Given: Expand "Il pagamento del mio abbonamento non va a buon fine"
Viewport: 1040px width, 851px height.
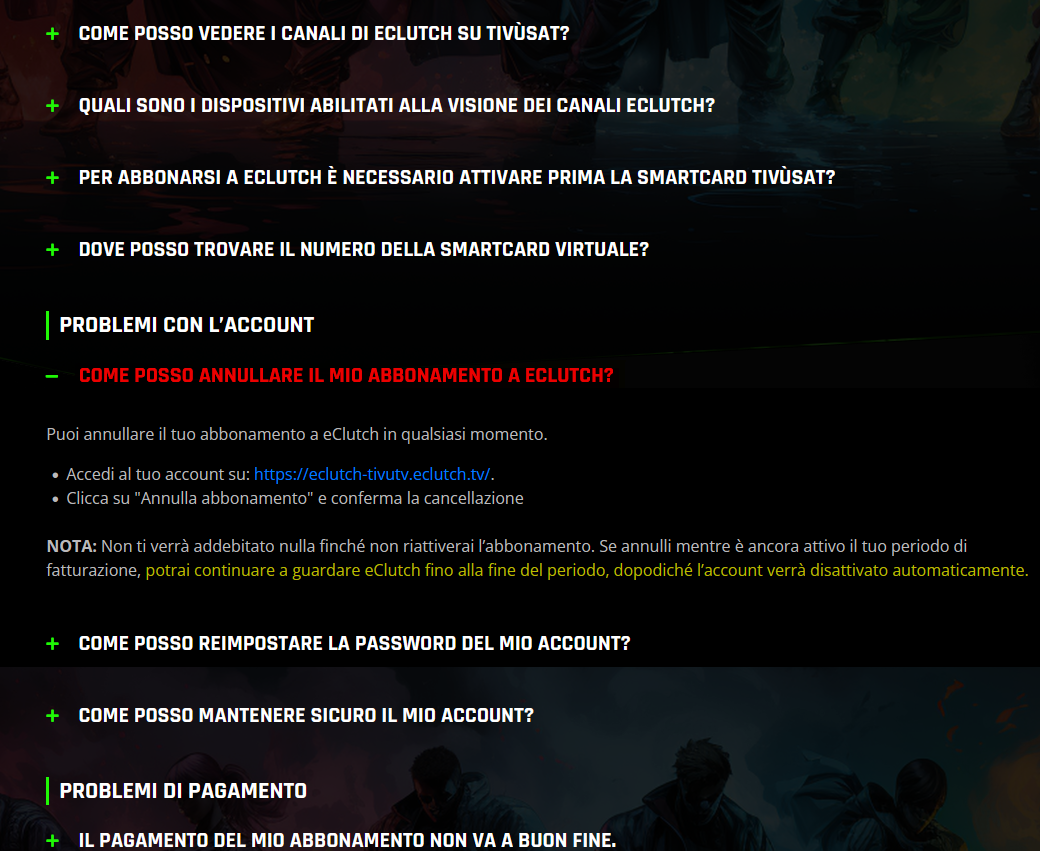Looking at the screenshot, I should pyautogui.click(x=347, y=840).
